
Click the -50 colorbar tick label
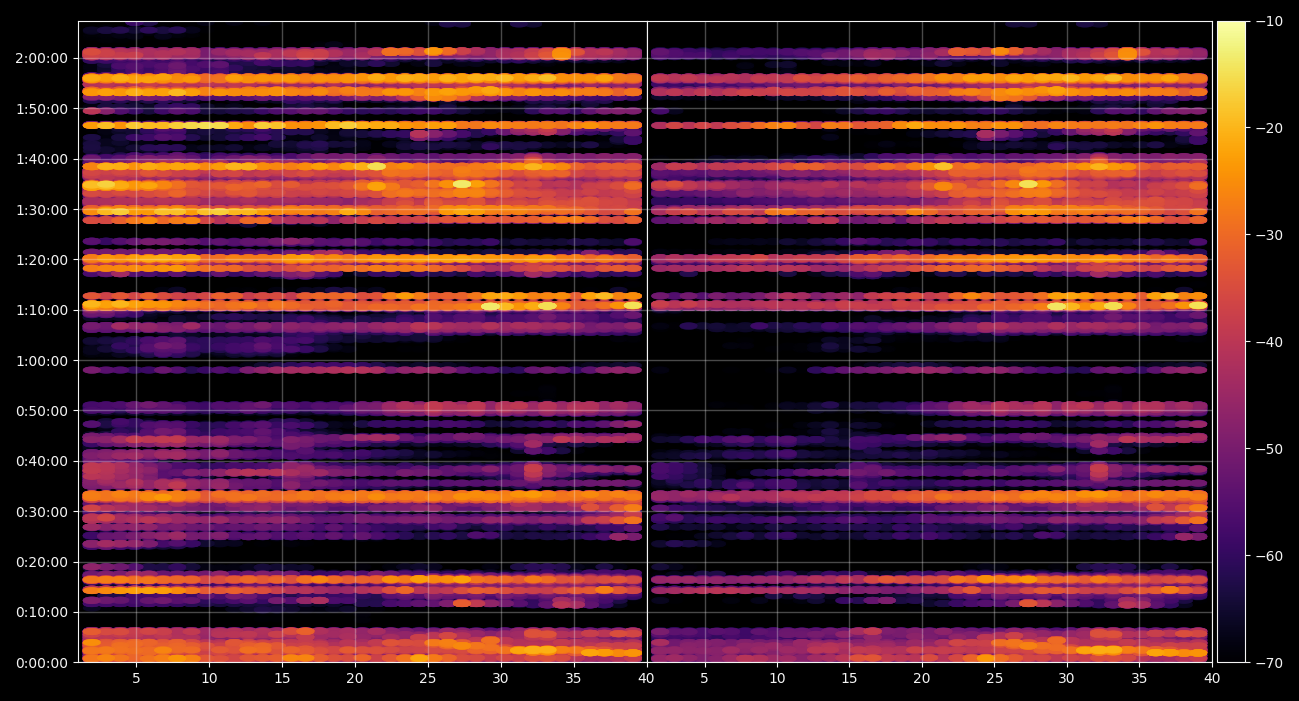click(1270, 448)
